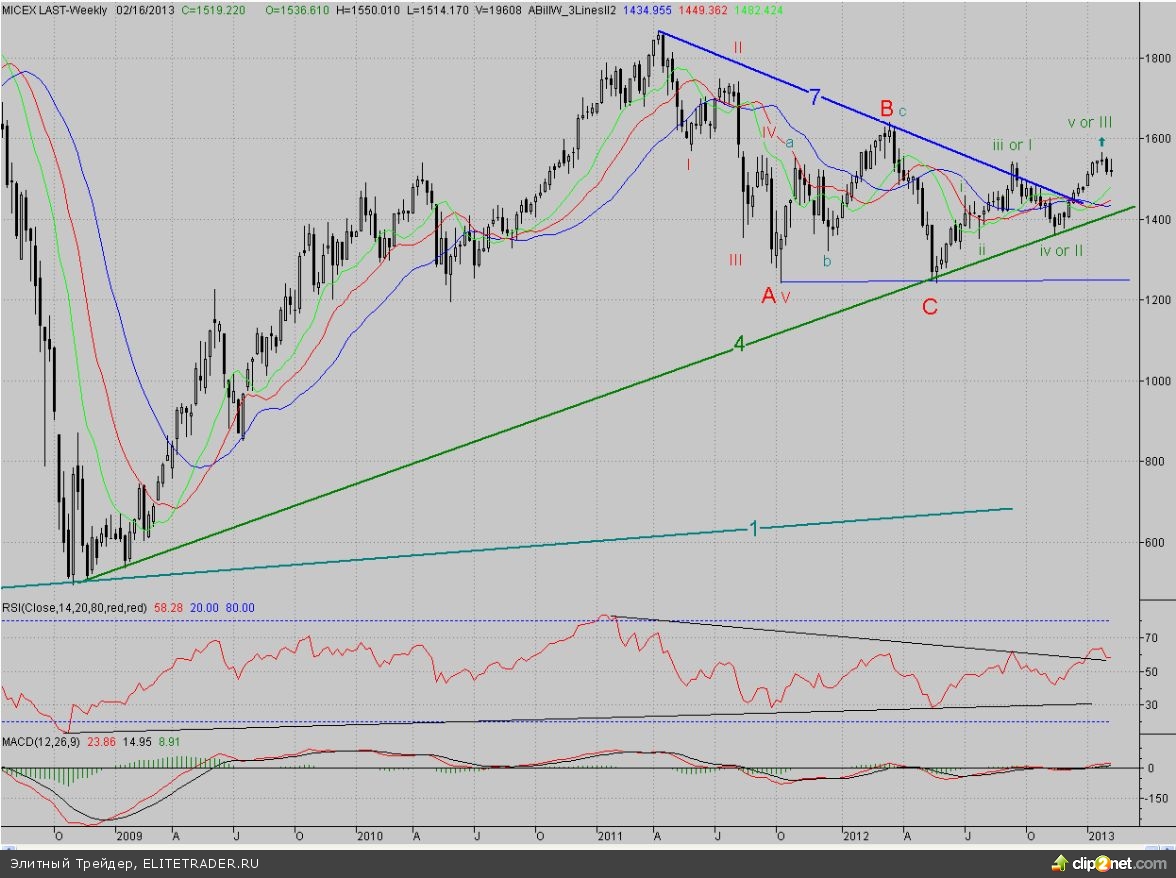The image size is (1176, 878).
Task: Click the MICEX LAST-Weekly chart title
Action: tap(56, 9)
